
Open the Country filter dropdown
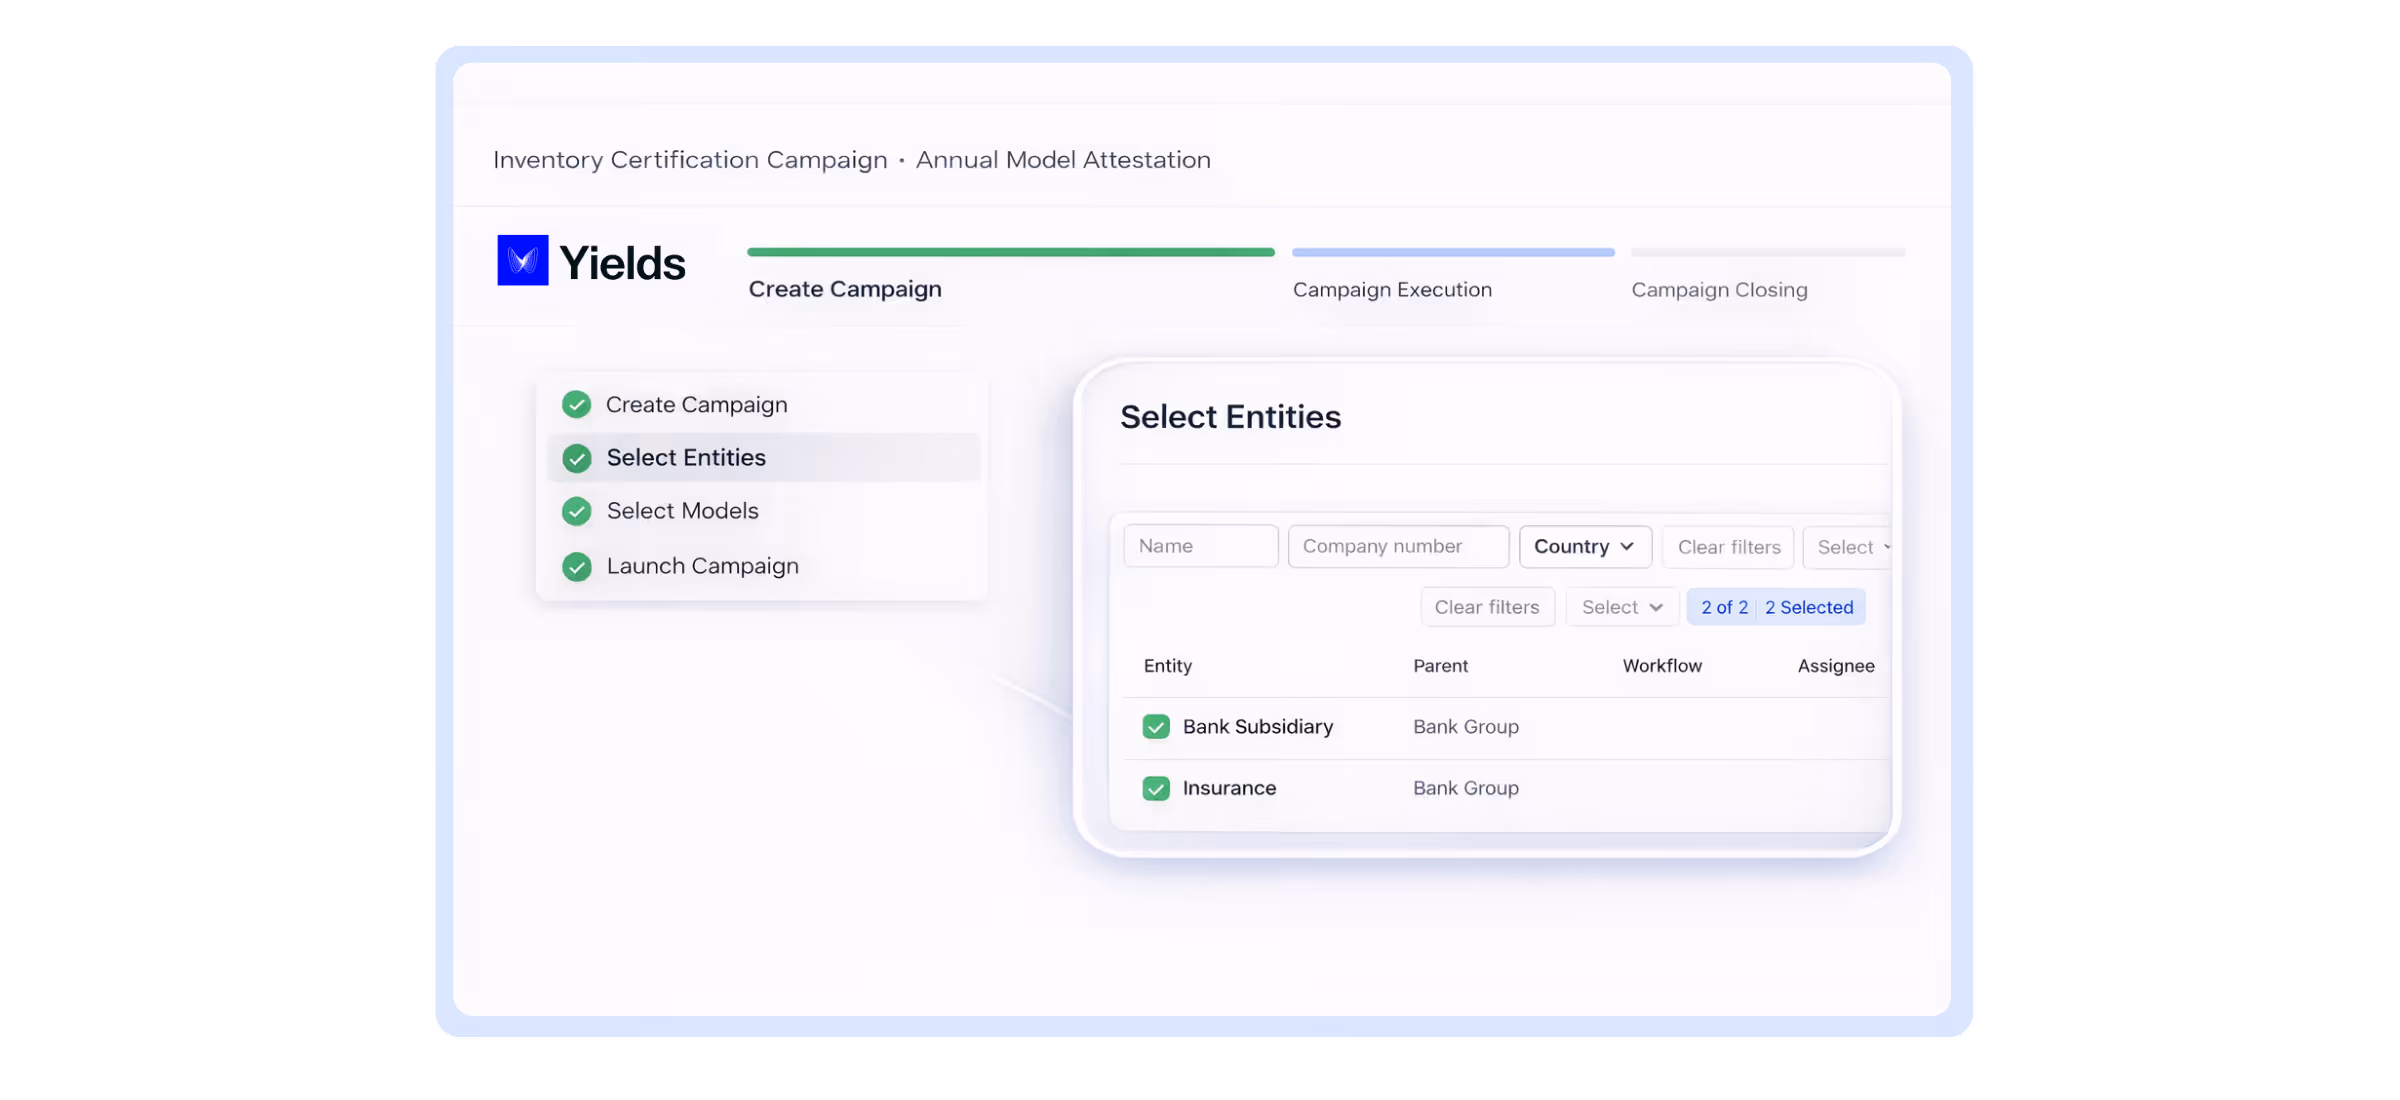coord(1584,547)
